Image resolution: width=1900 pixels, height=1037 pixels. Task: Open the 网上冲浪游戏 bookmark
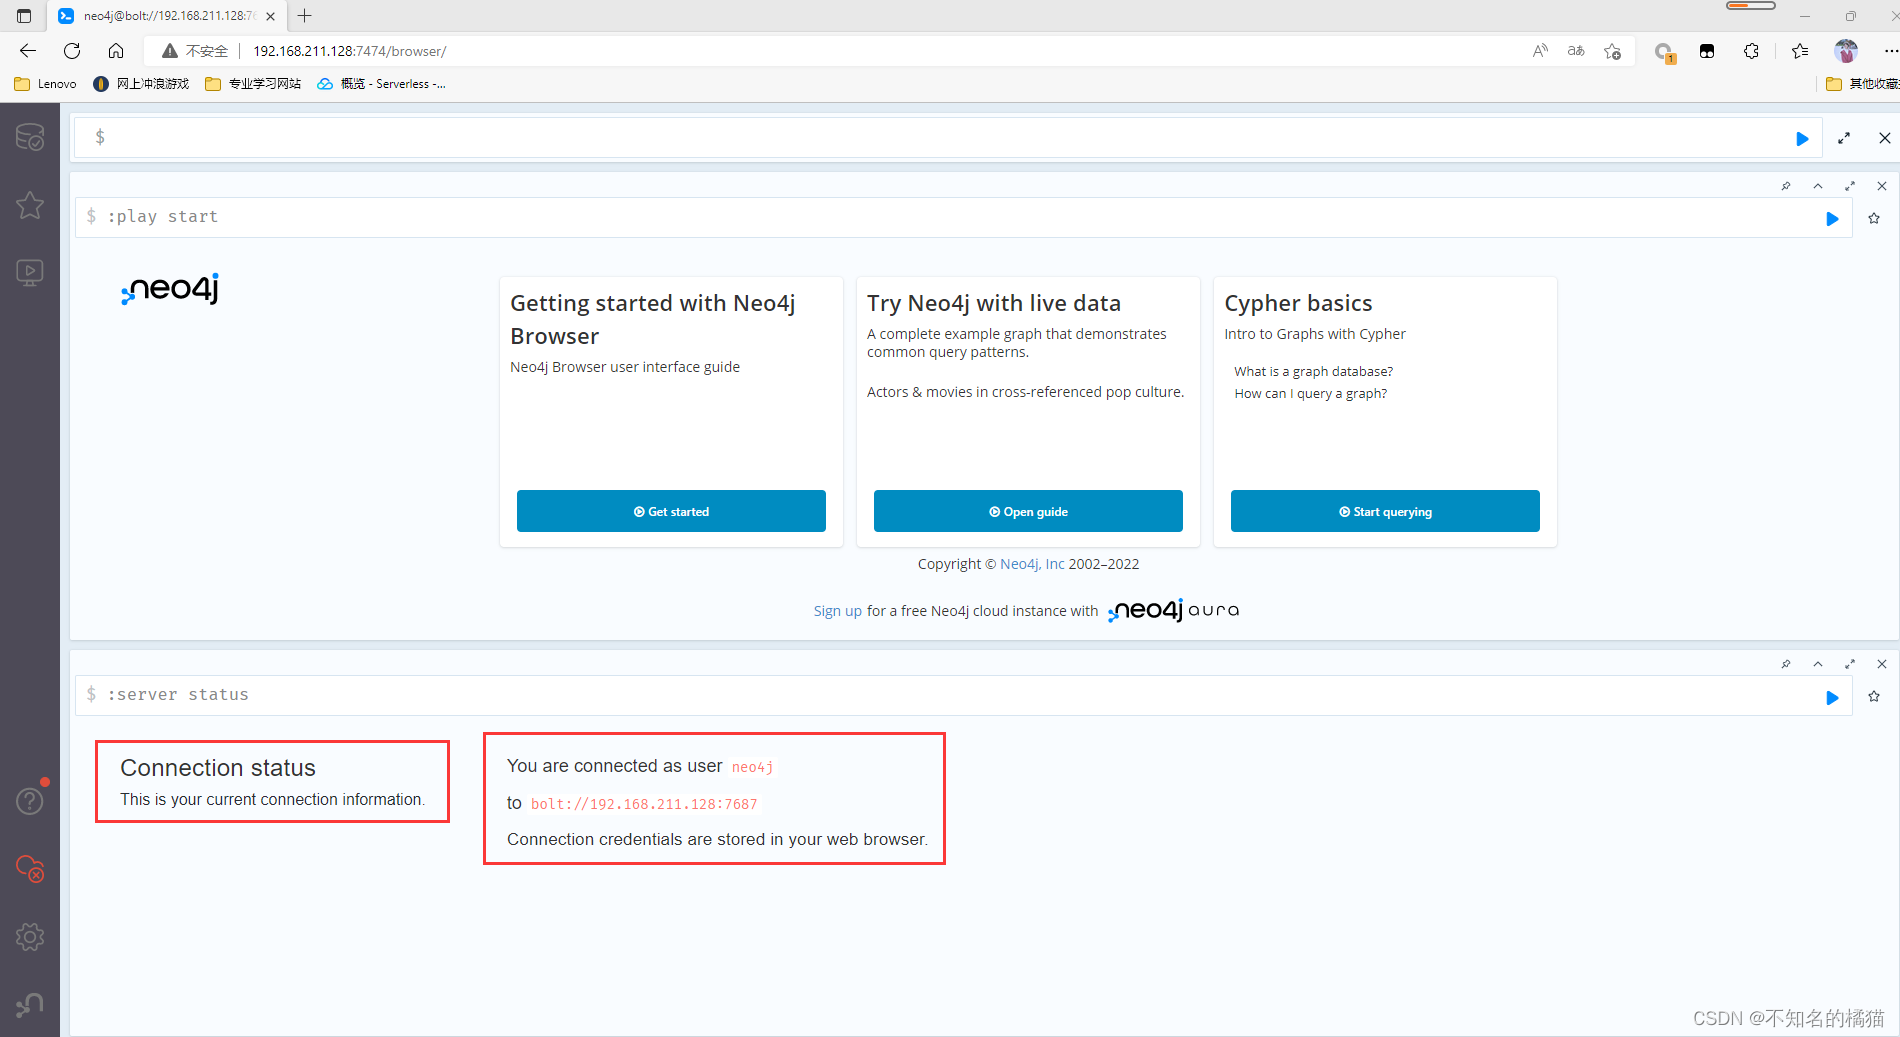click(141, 84)
